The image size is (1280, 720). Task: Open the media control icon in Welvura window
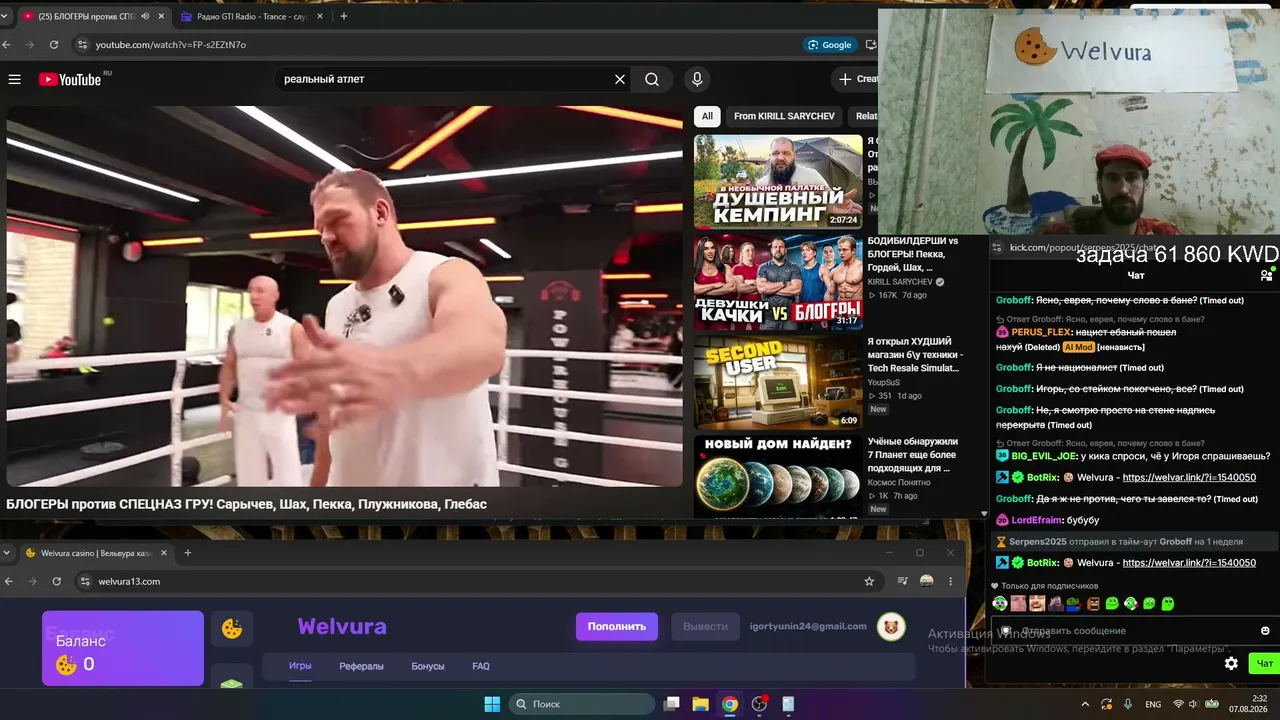coord(902,581)
